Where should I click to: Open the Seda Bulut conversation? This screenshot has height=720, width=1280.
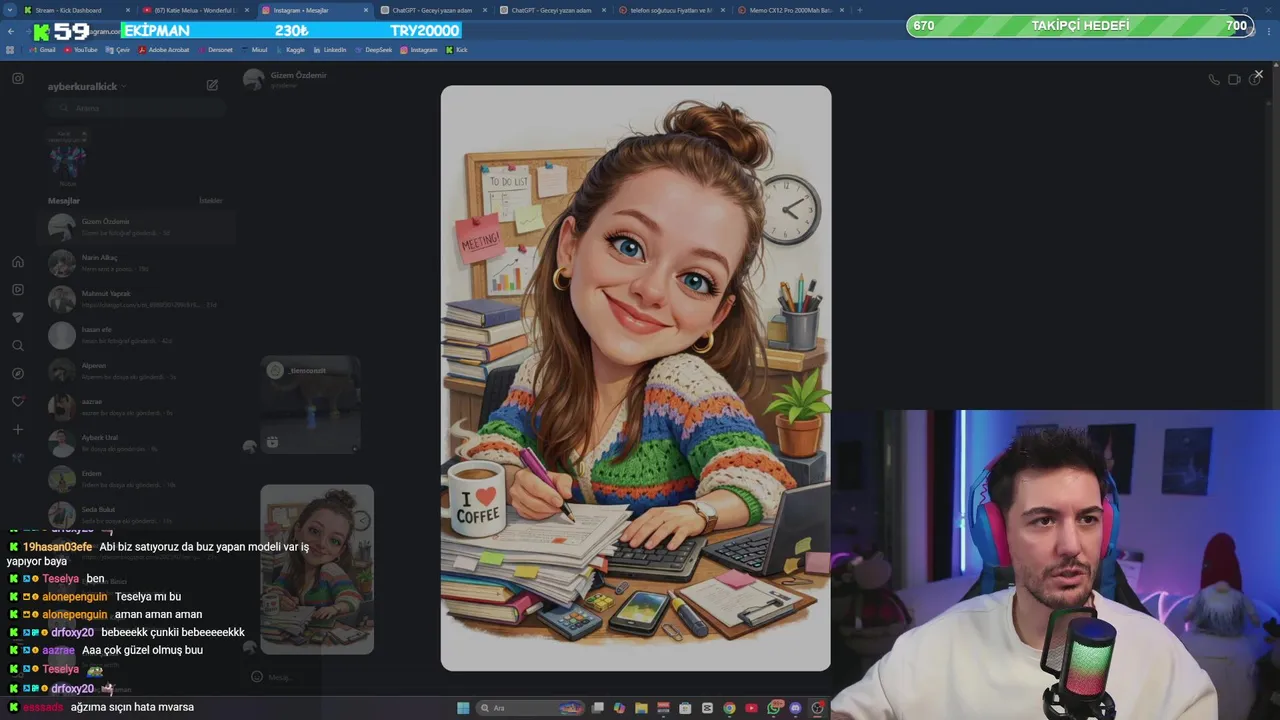(x=136, y=514)
